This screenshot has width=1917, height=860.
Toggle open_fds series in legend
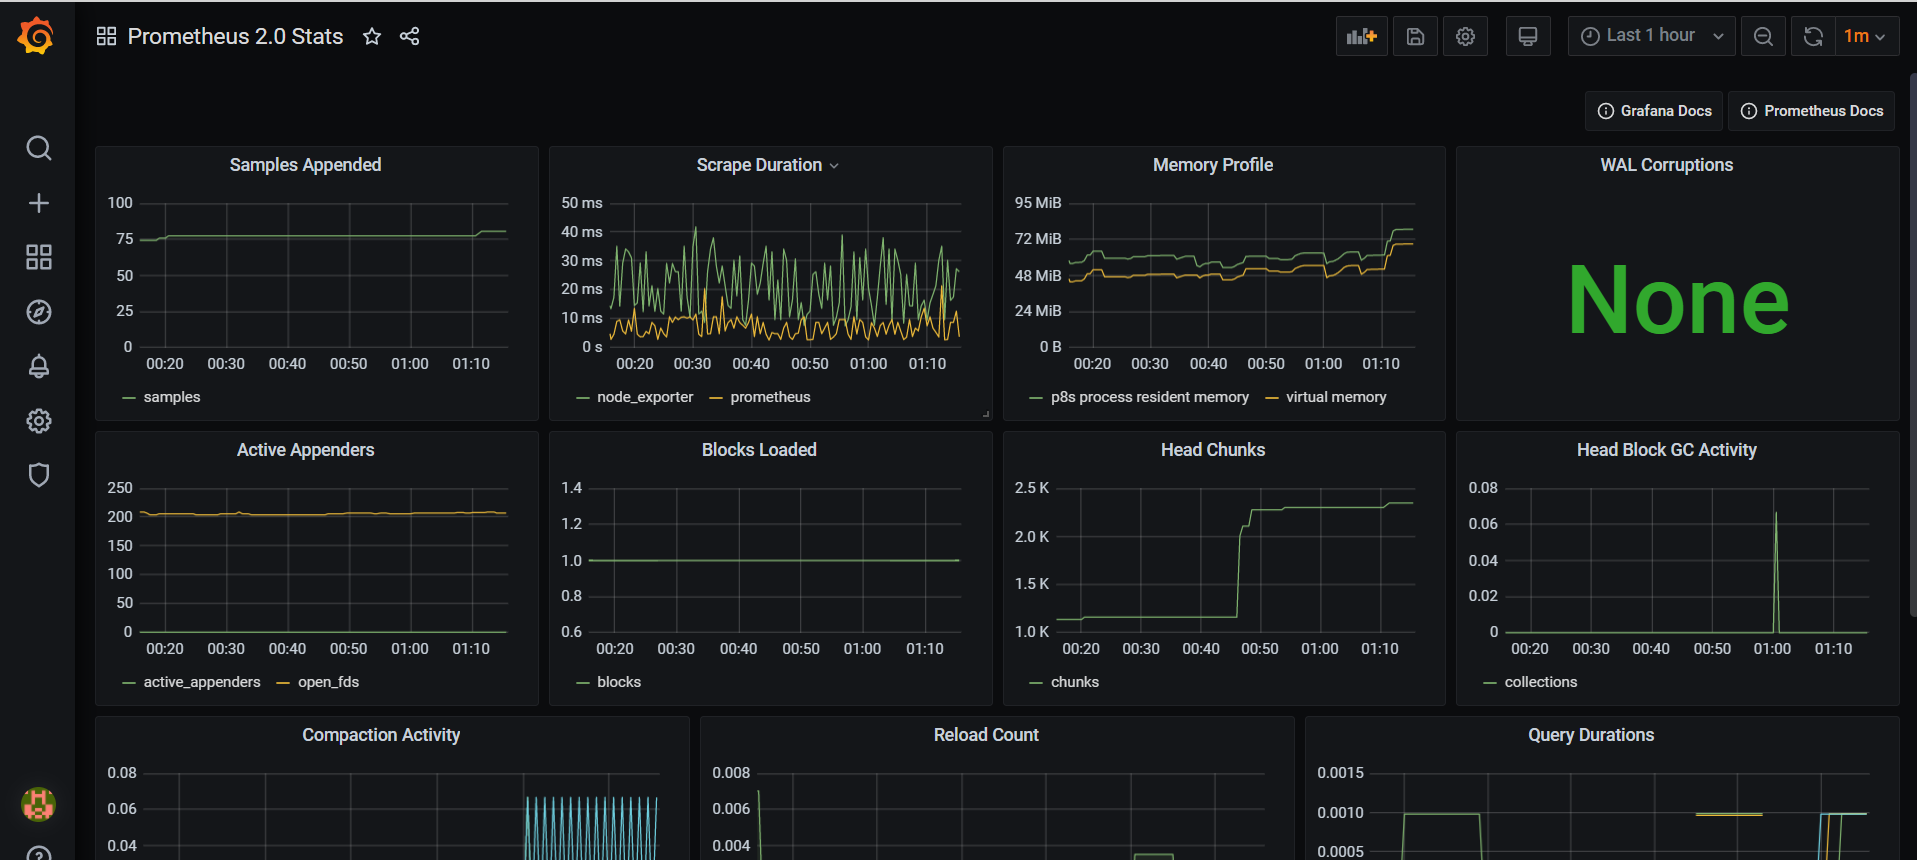(x=327, y=682)
